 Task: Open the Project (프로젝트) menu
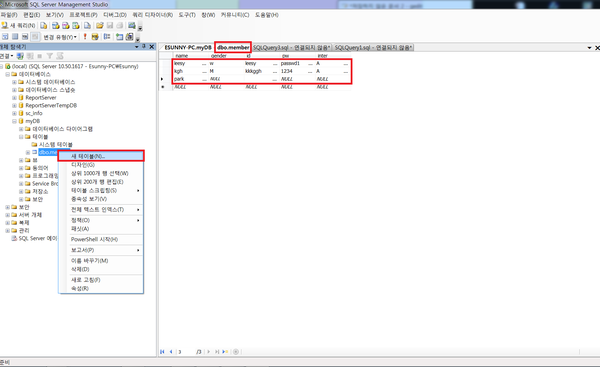[83, 15]
